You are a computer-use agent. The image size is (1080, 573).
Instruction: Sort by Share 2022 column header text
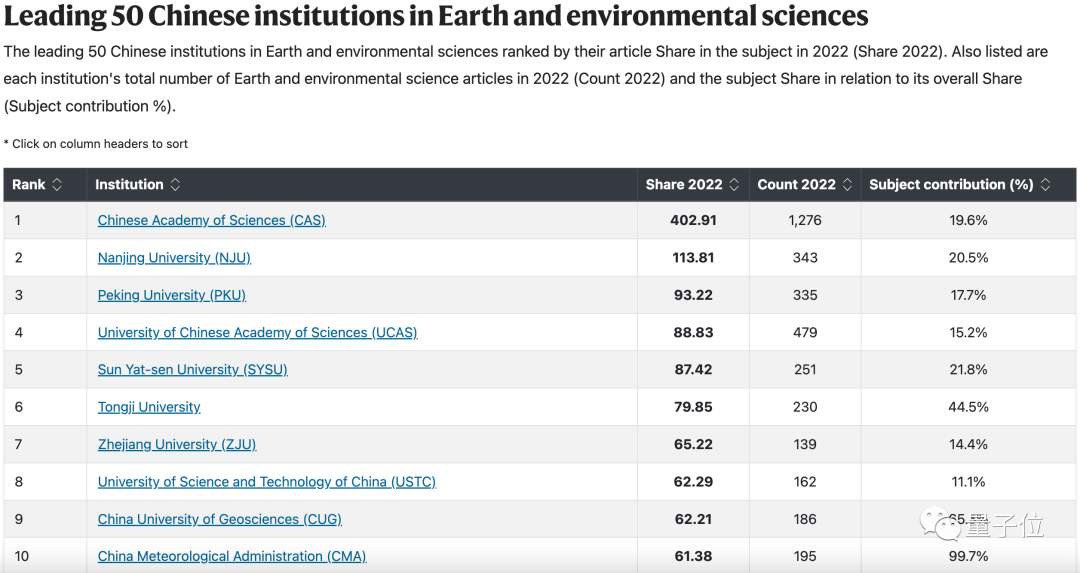pyautogui.click(x=684, y=185)
